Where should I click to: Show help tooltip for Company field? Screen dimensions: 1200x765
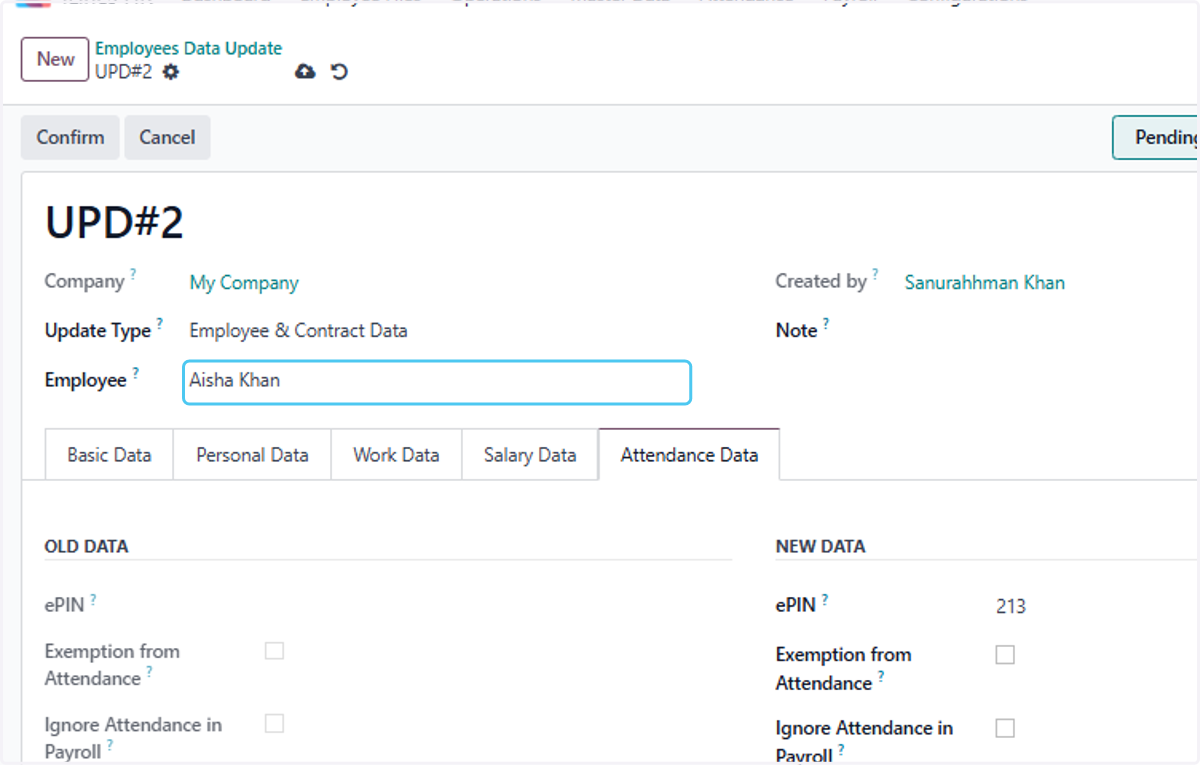coord(133,274)
